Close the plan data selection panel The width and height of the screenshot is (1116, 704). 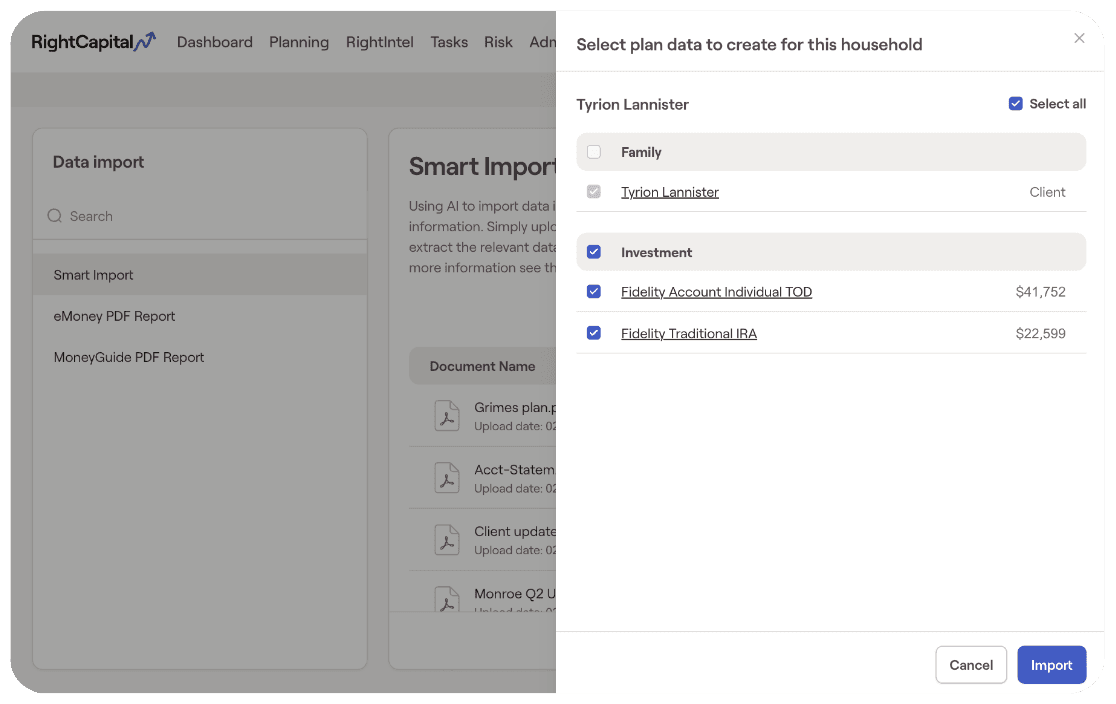tap(1079, 38)
